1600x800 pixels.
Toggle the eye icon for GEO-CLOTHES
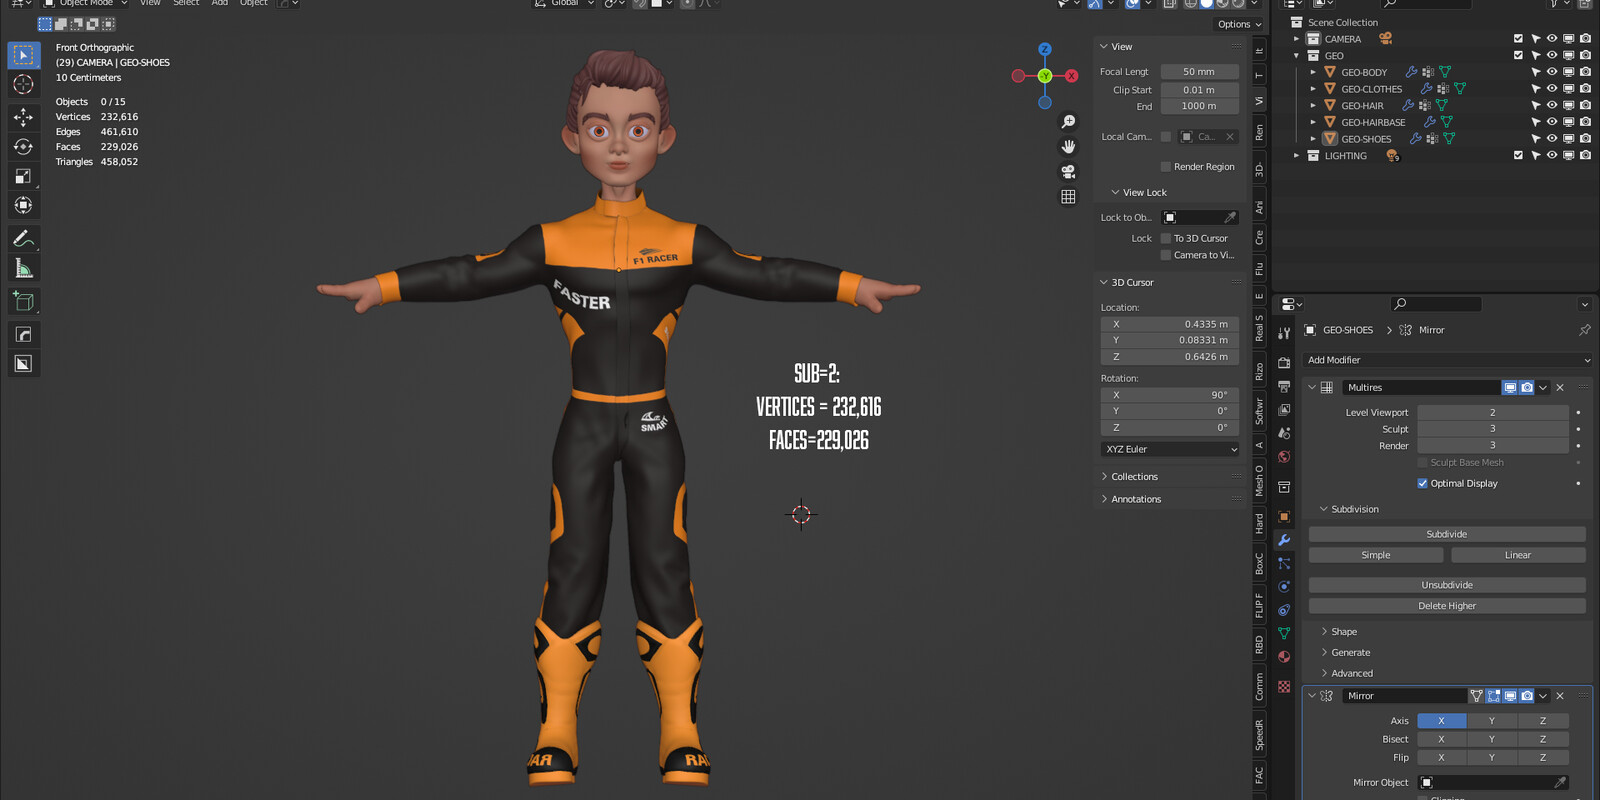click(1552, 89)
